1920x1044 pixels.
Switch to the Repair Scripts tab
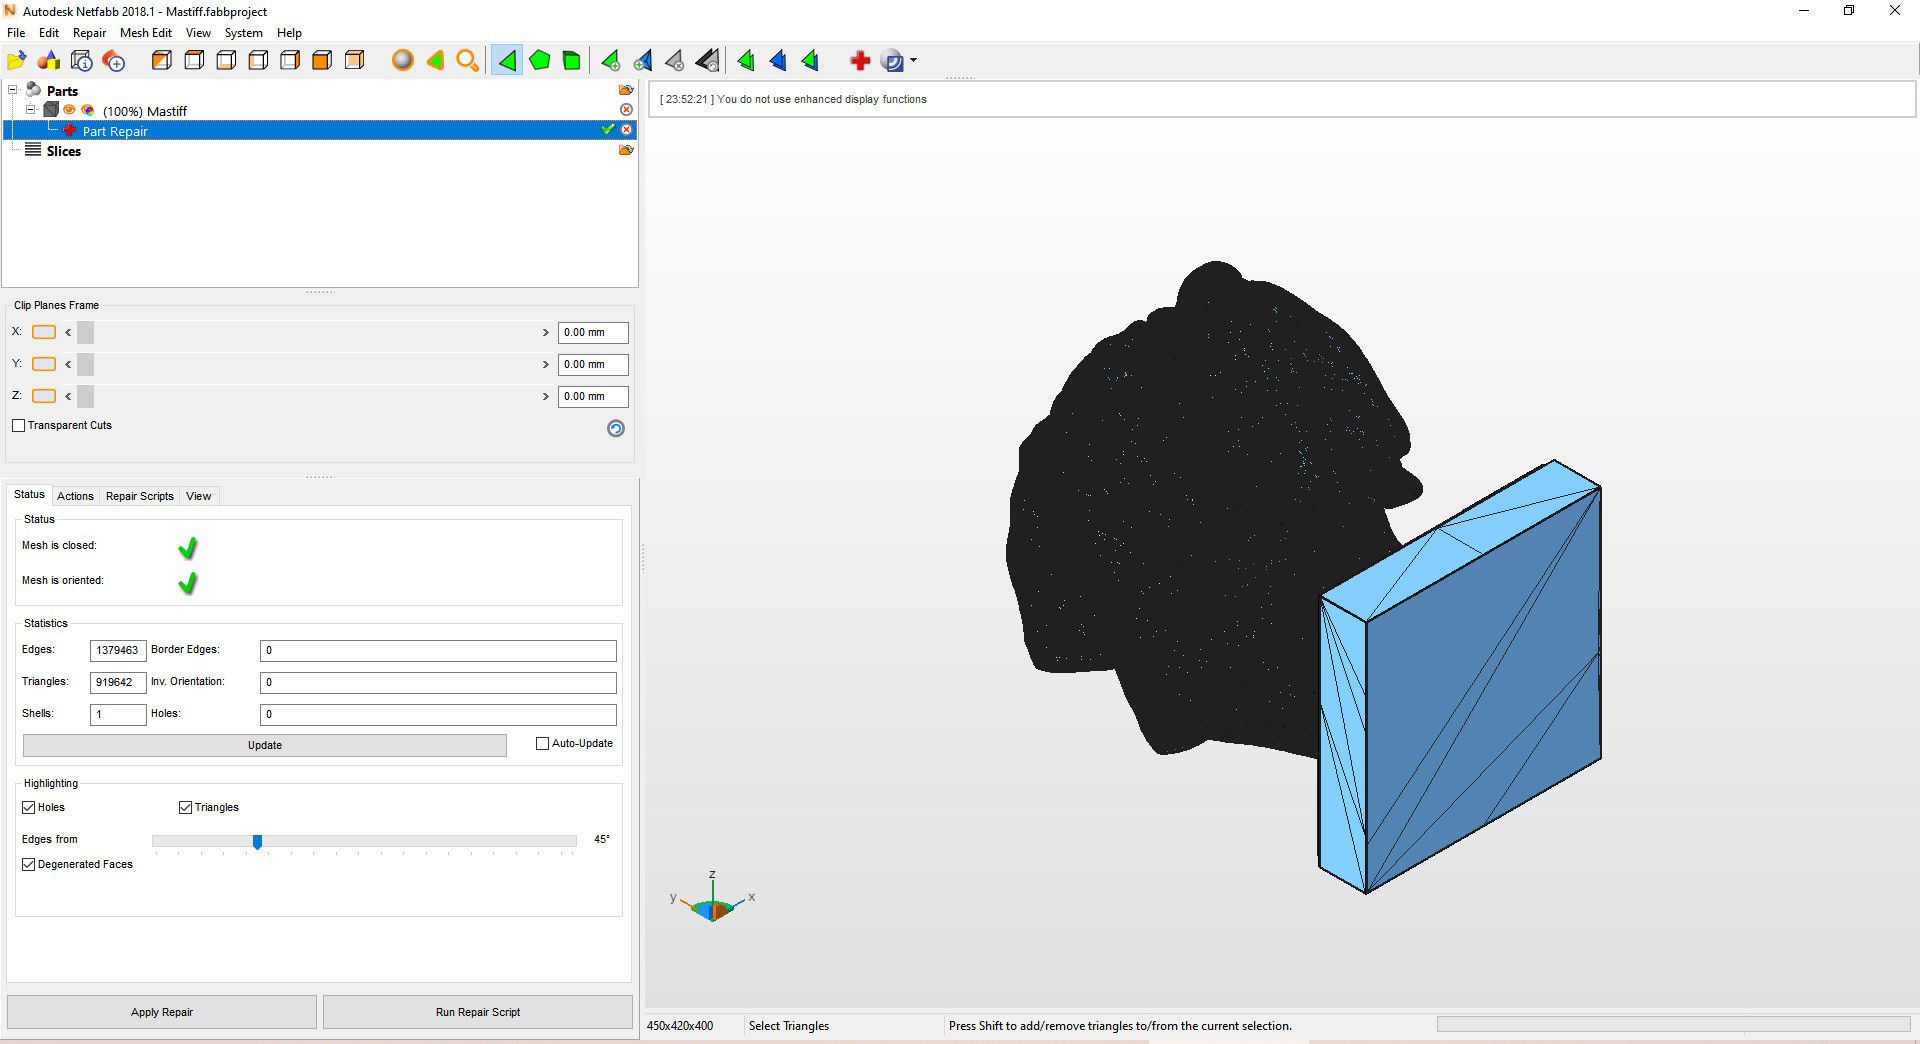click(x=140, y=496)
